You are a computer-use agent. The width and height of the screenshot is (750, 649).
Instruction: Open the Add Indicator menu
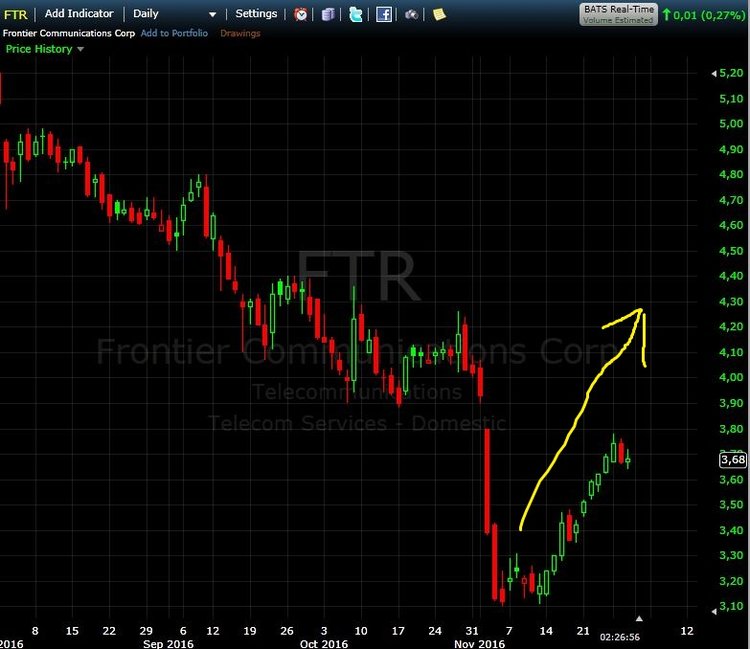79,13
